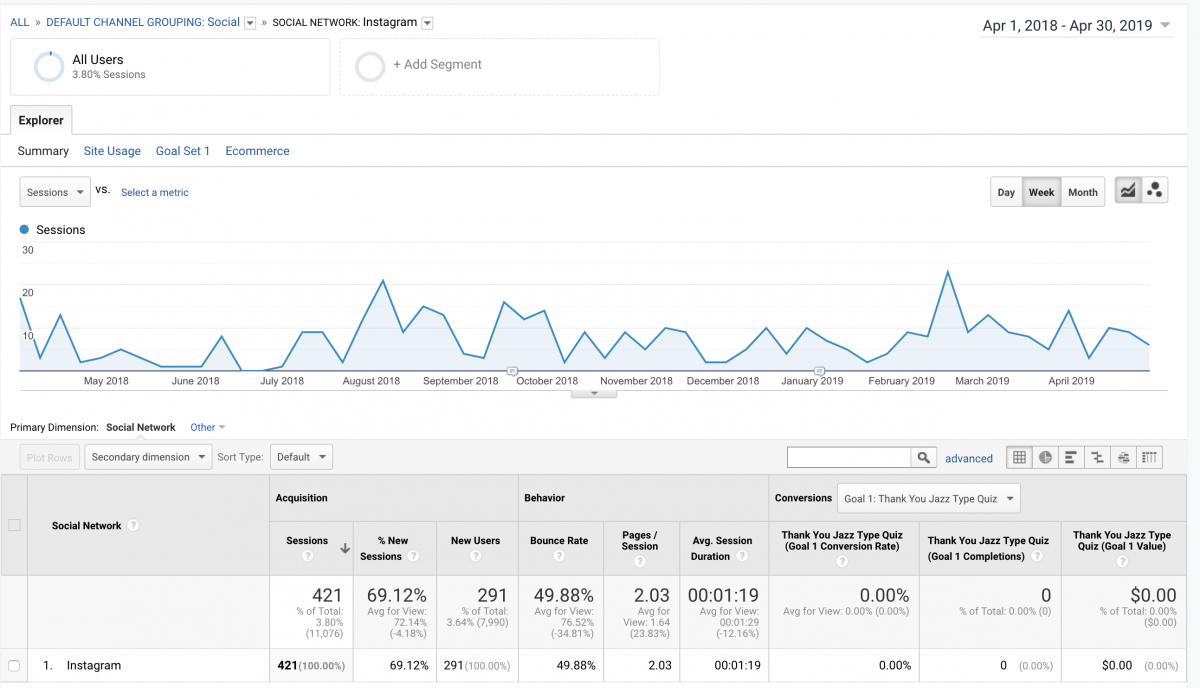The height and width of the screenshot is (688, 1200).
Task: Switch to motion chart view
Action: click(1155, 192)
